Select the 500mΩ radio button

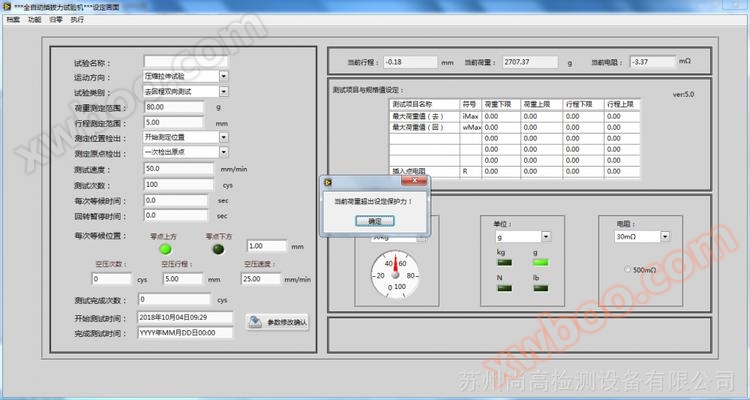point(627,269)
